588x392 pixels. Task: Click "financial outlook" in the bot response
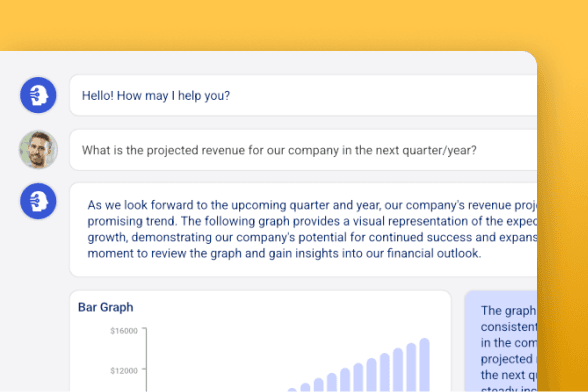[x=432, y=253]
